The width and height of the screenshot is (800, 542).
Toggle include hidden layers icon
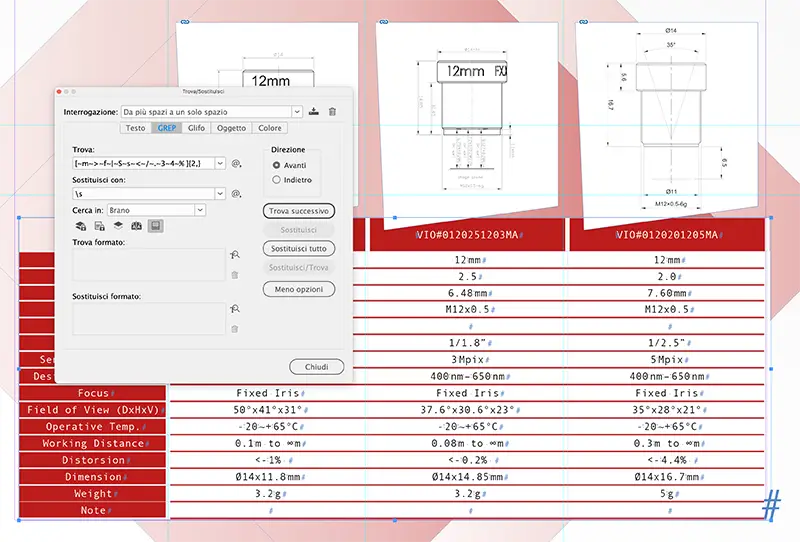pos(117,226)
